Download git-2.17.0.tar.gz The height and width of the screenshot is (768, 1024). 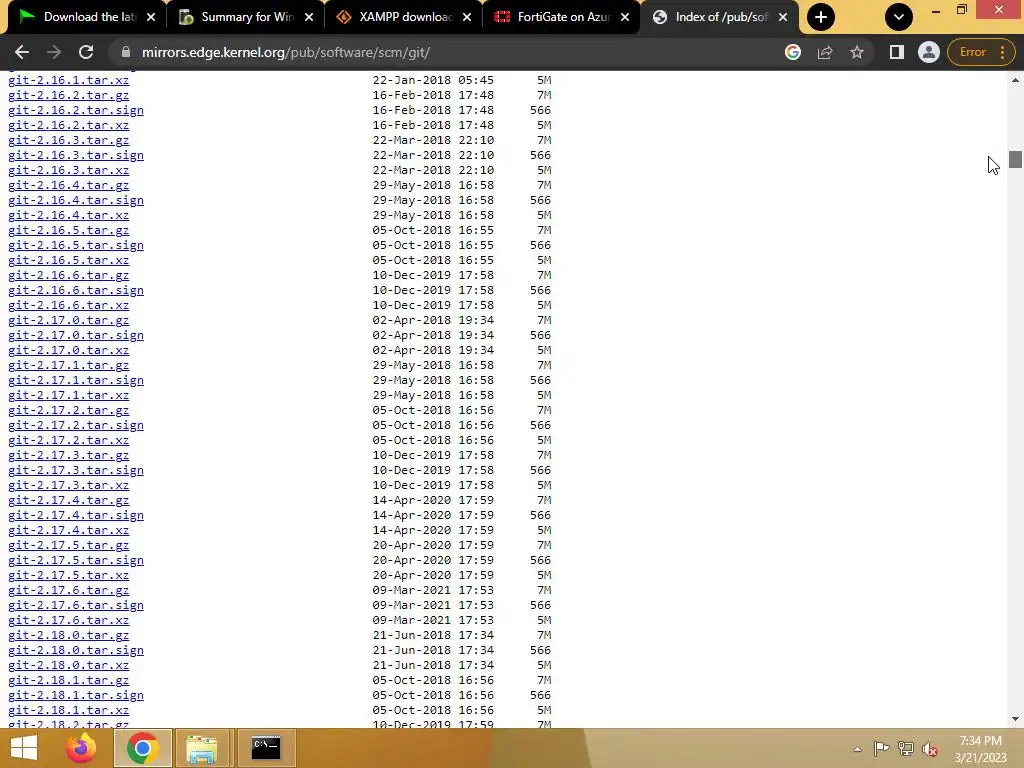coord(69,320)
